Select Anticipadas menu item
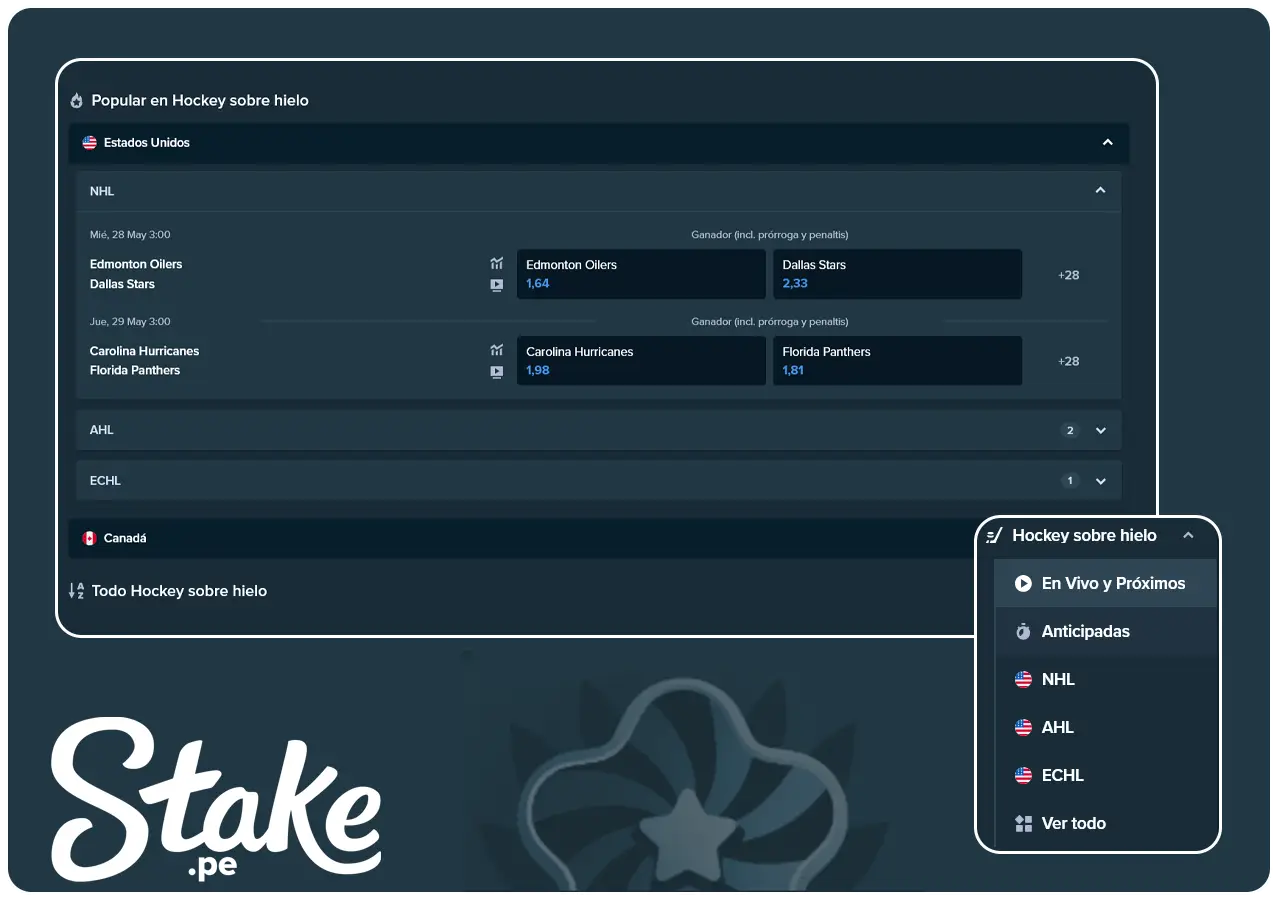1280x900 pixels. click(x=1105, y=632)
